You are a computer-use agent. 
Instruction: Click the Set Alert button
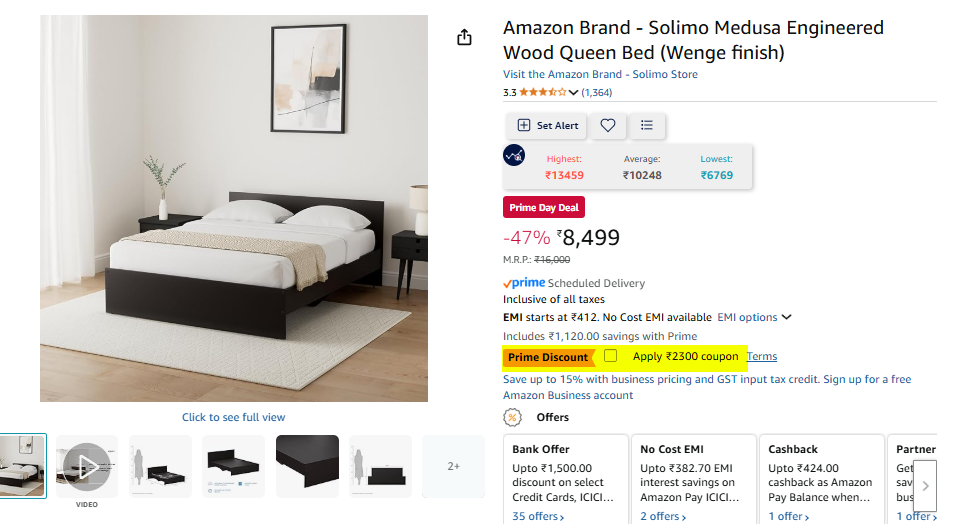(x=547, y=125)
